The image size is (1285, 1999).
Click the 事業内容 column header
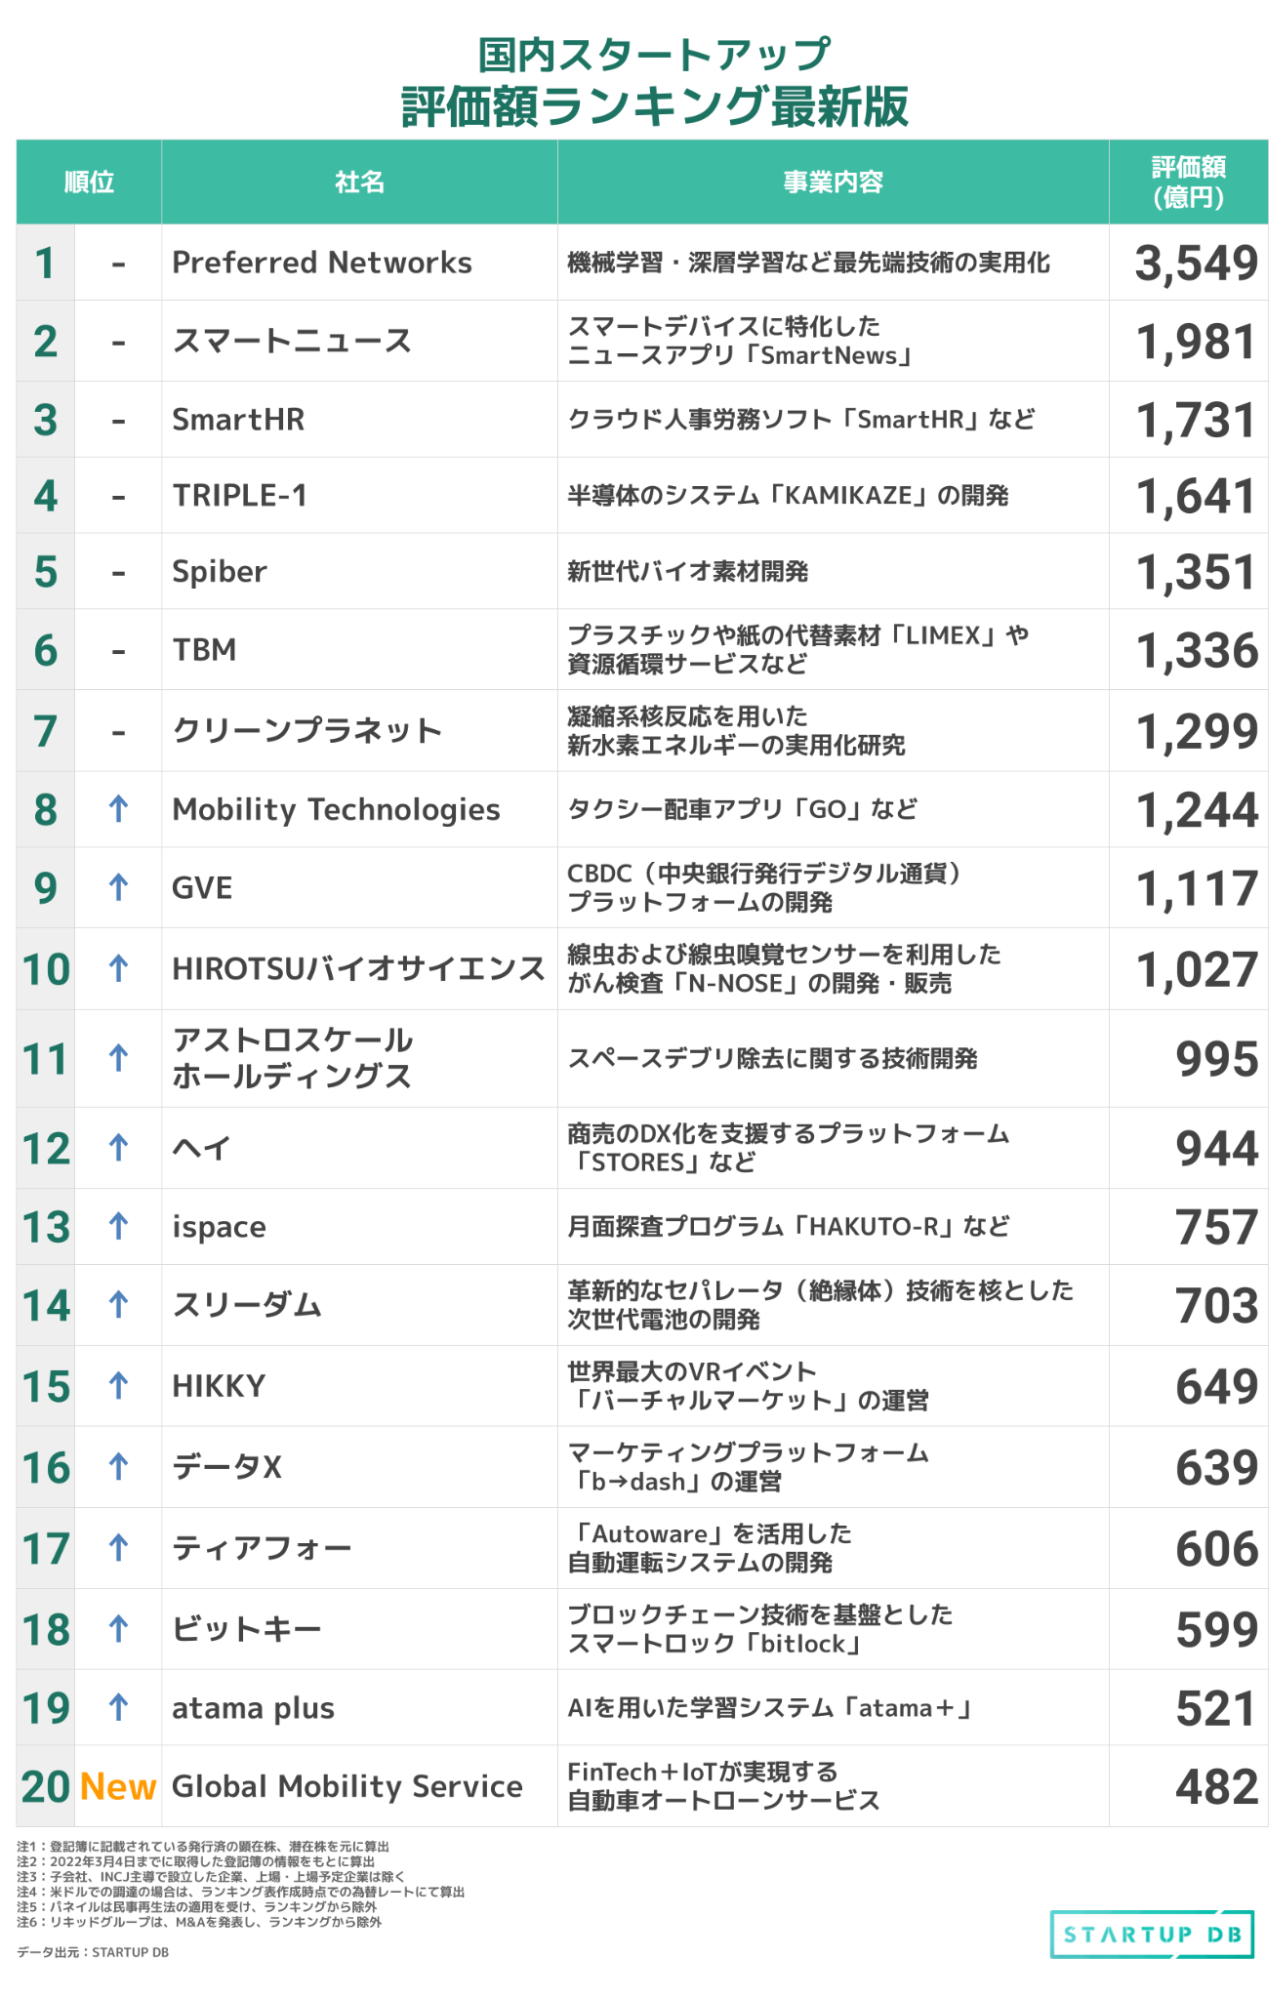pyautogui.click(x=832, y=182)
